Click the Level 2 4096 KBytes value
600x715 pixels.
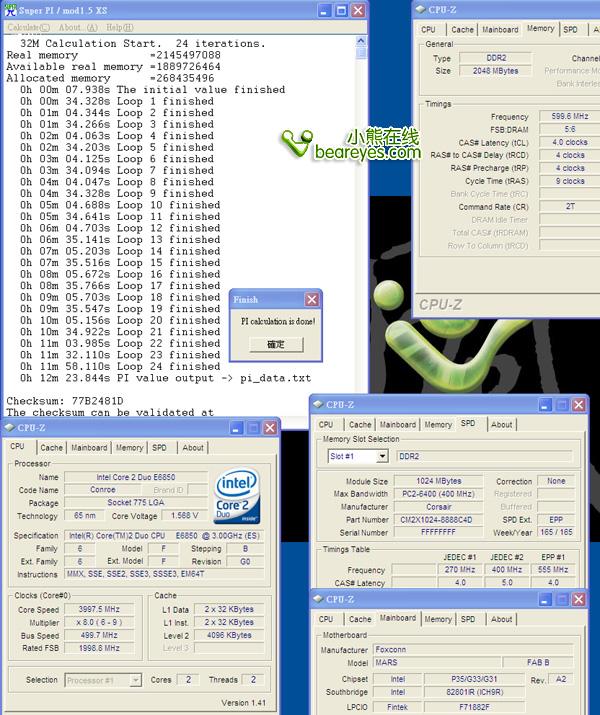click(x=229, y=635)
